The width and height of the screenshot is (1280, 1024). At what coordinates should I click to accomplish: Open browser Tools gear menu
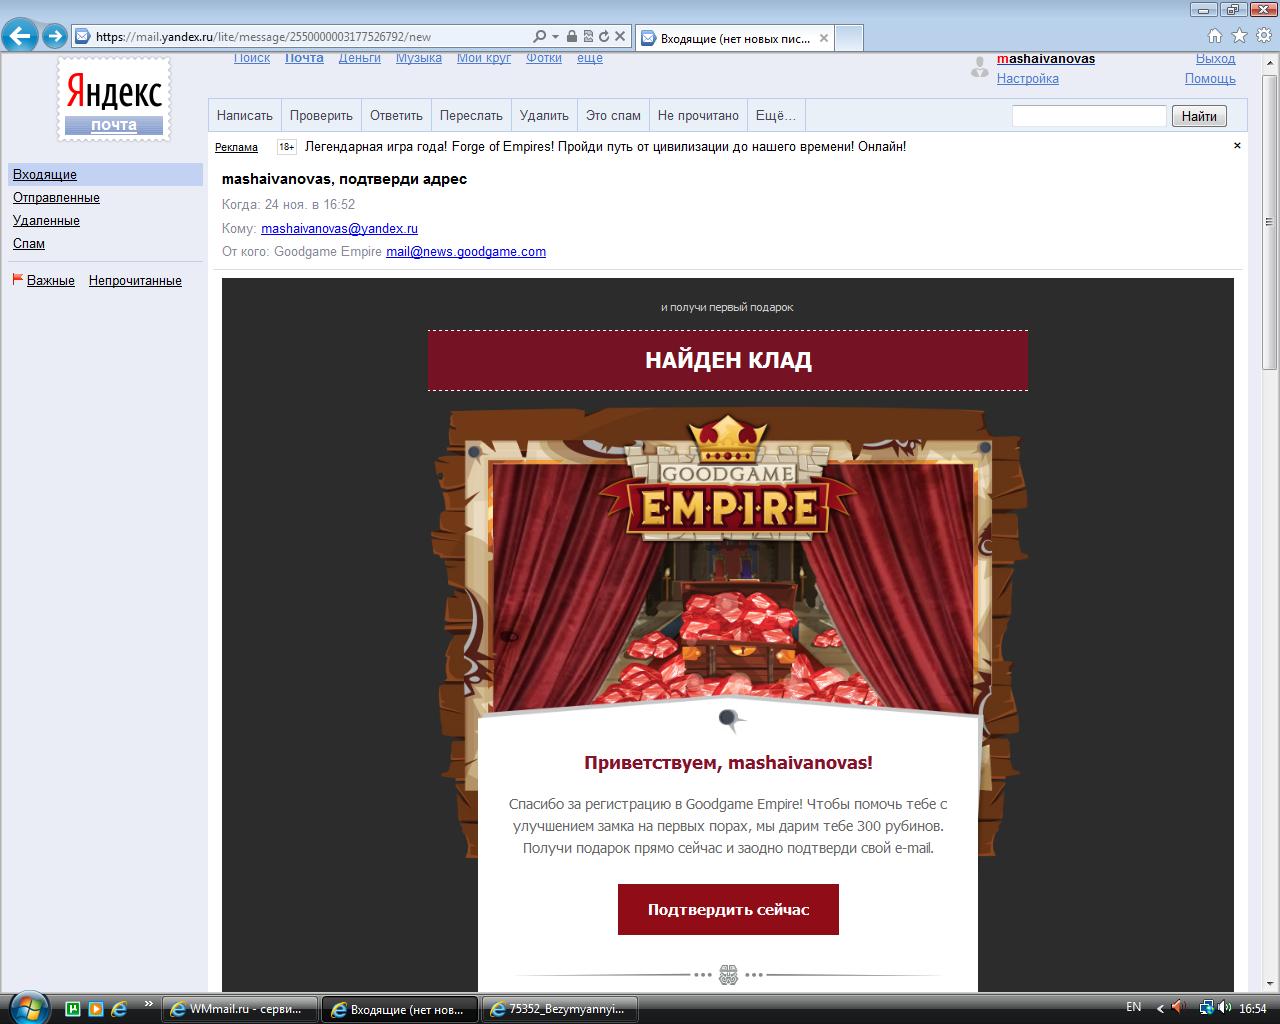coord(1263,36)
